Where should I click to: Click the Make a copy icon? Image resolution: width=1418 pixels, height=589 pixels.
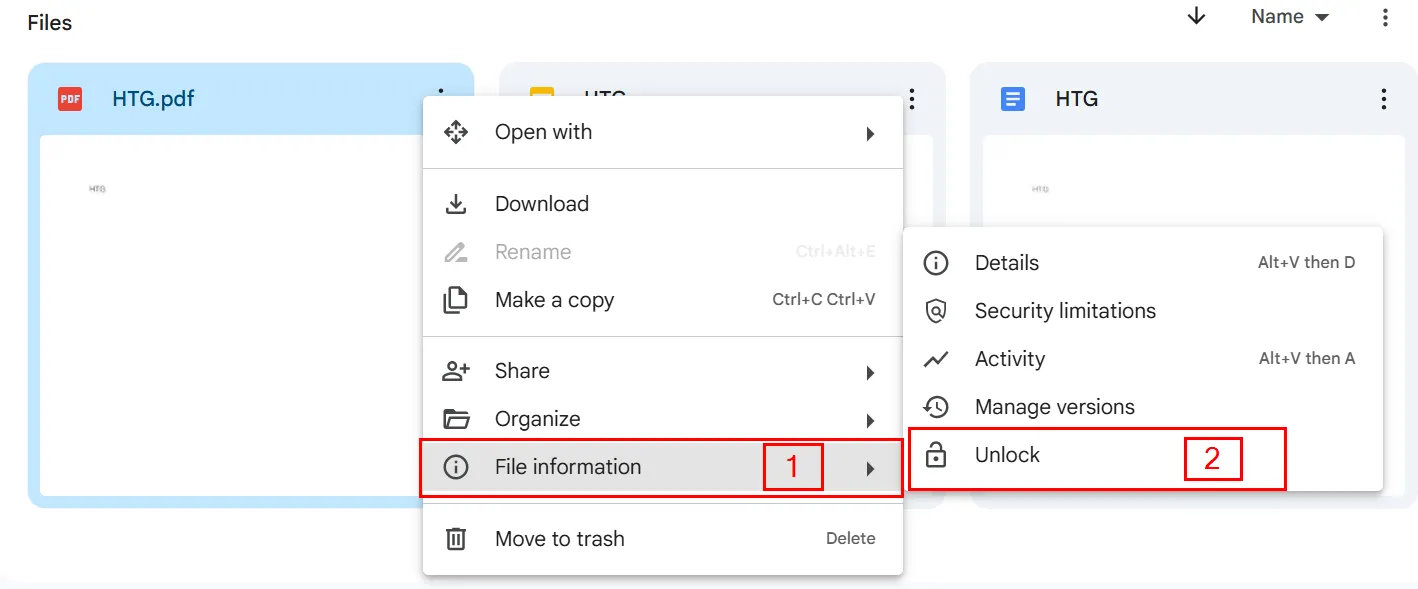tap(457, 299)
